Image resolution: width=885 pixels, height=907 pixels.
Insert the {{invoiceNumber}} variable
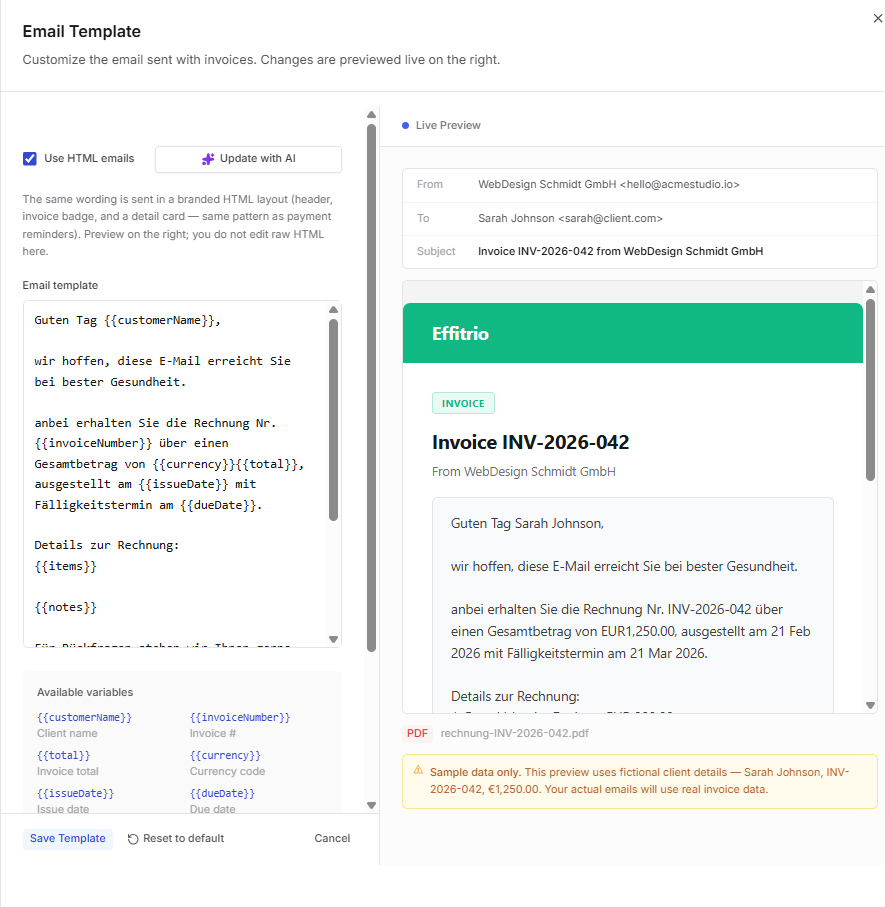(x=240, y=717)
